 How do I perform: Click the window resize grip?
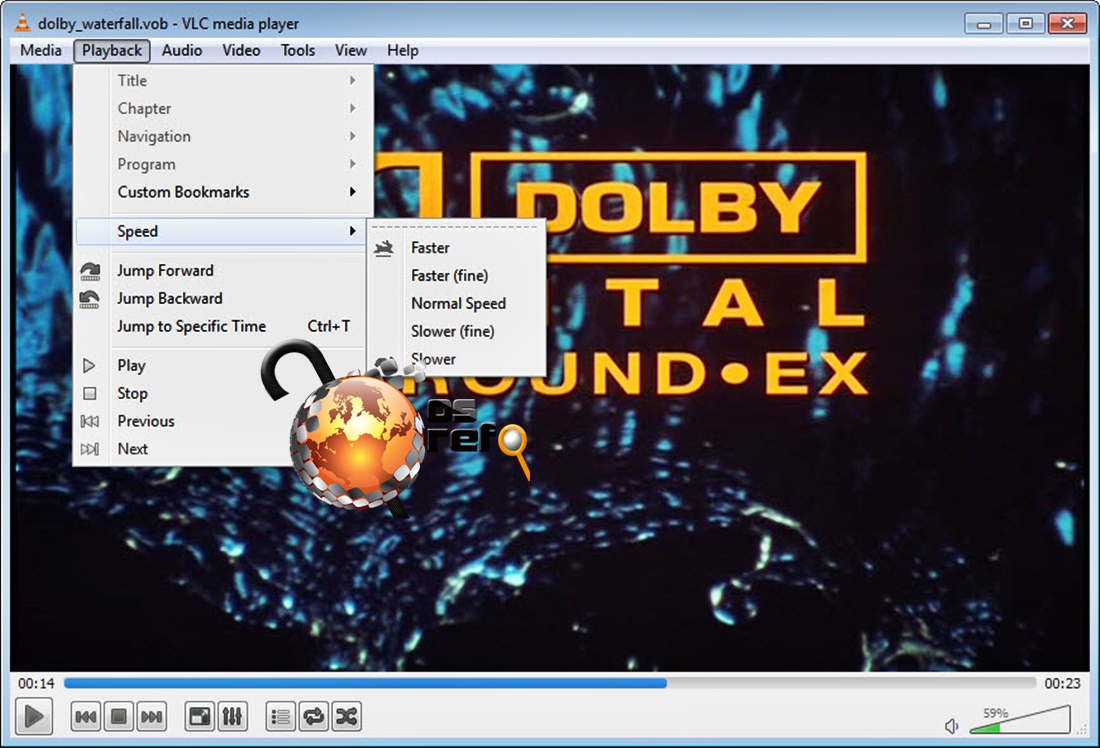pos(1082,730)
